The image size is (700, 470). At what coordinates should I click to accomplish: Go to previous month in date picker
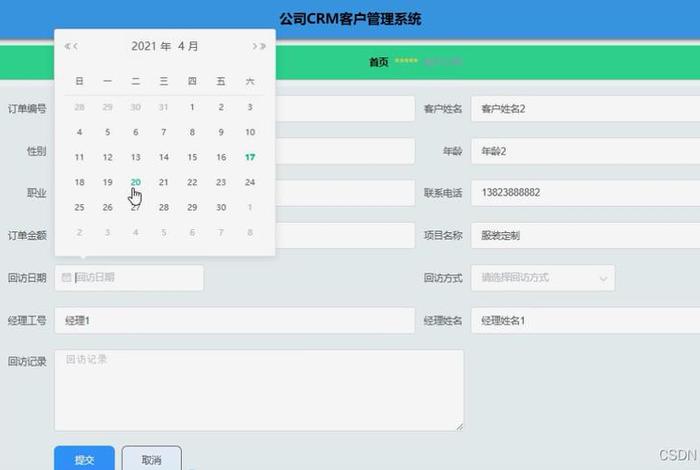(75, 46)
